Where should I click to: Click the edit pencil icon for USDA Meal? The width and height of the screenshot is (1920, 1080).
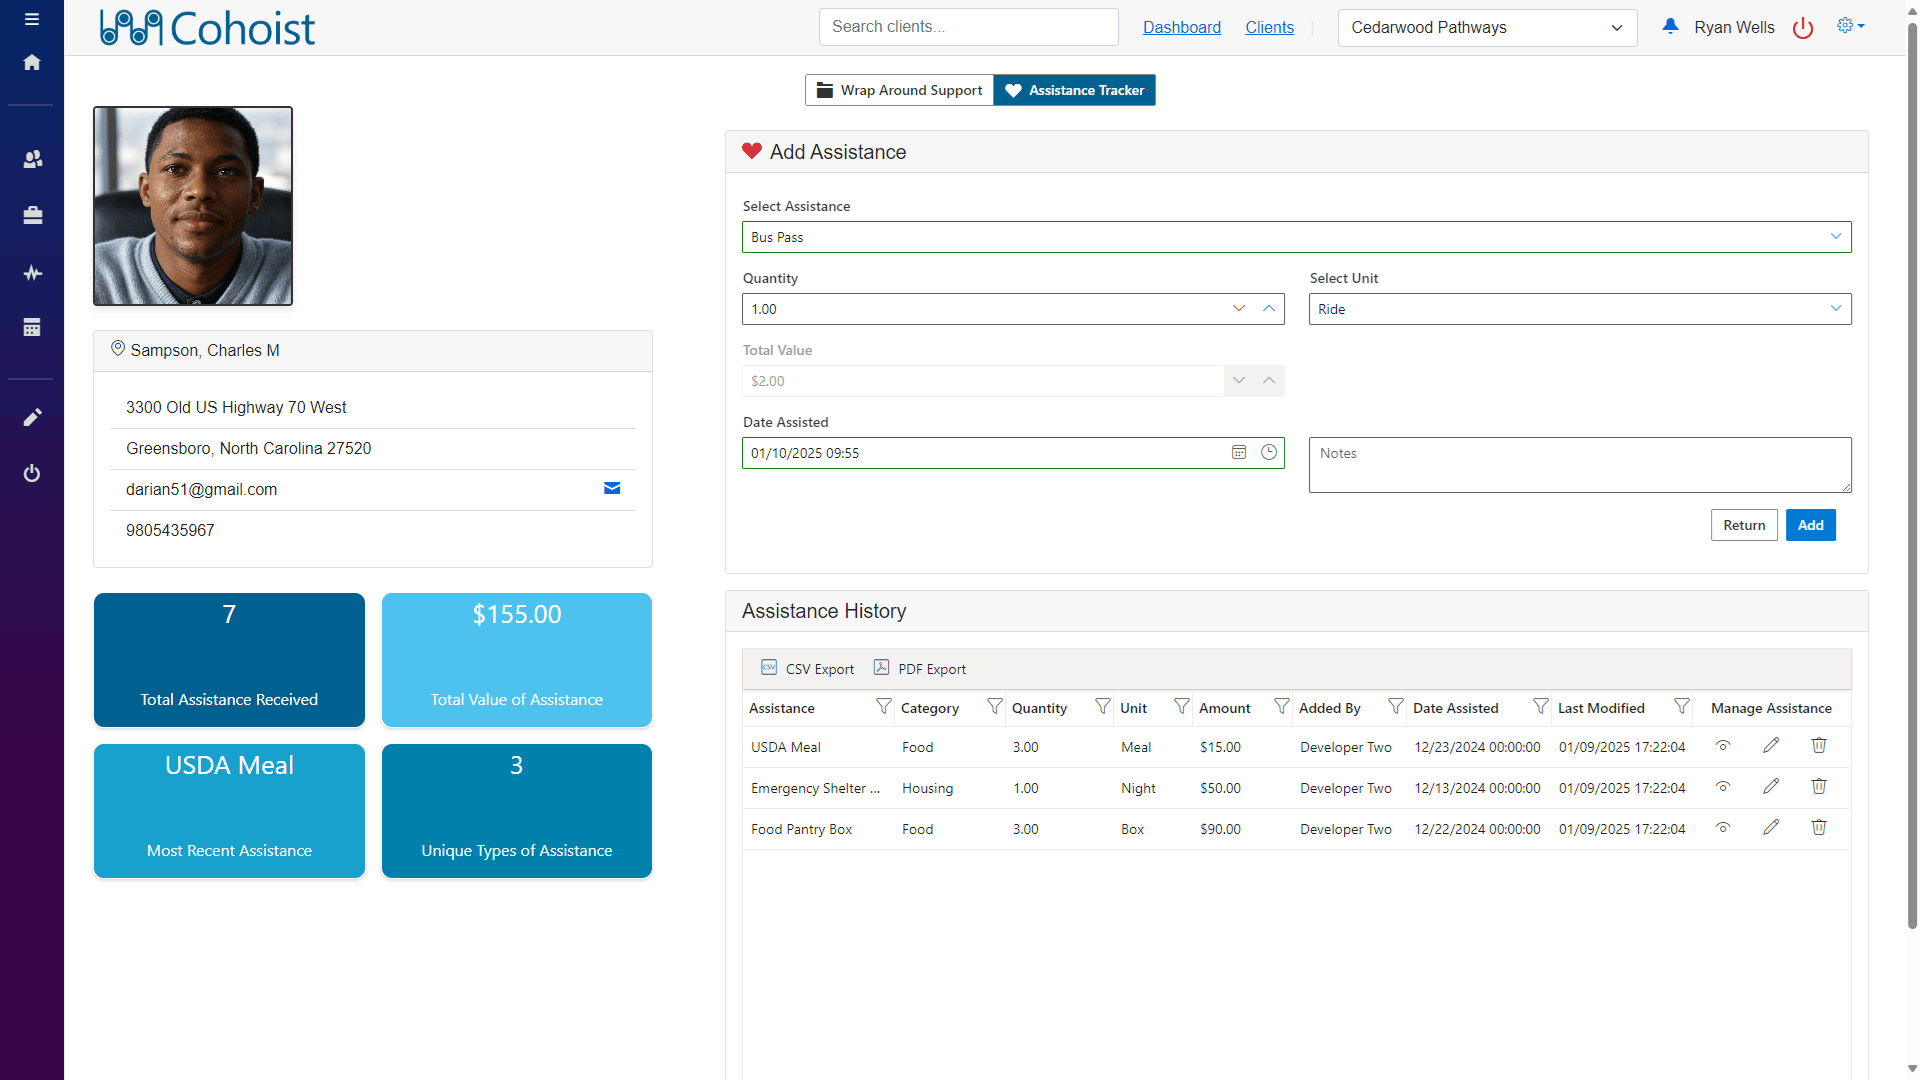(1771, 745)
